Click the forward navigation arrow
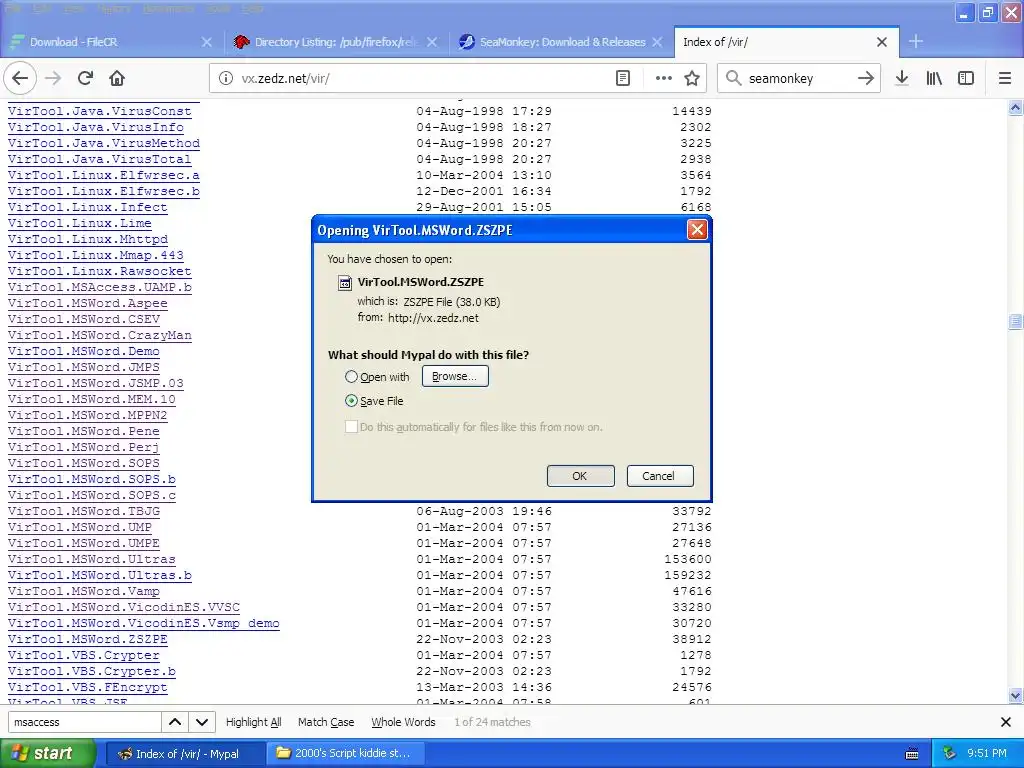Viewport: 1024px width, 768px height. pyautogui.click(x=53, y=78)
